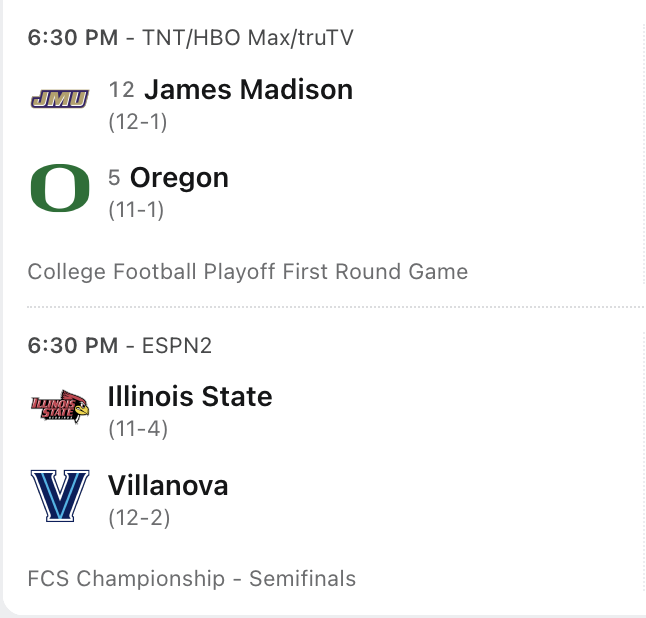Click the James Madison JMU logo
This screenshot has height=618, width=646.
pyautogui.click(x=60, y=98)
